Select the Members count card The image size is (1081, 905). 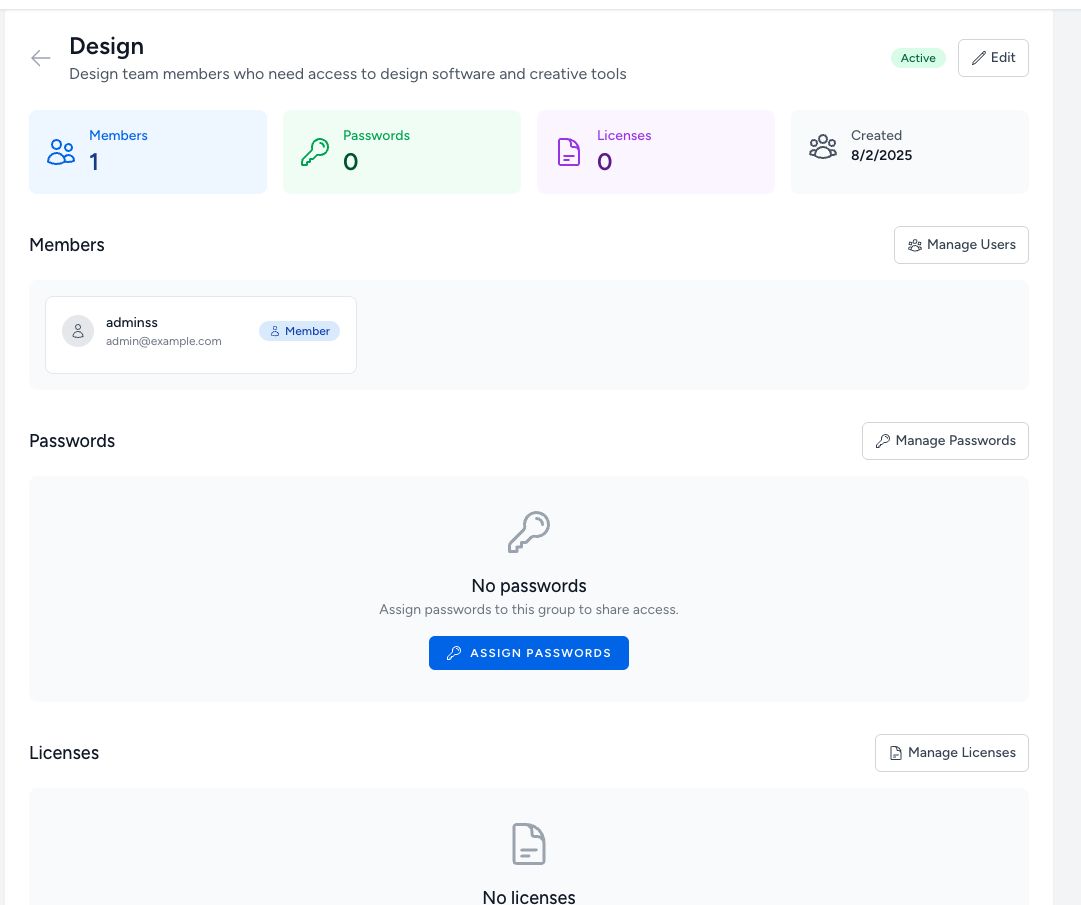(x=148, y=152)
